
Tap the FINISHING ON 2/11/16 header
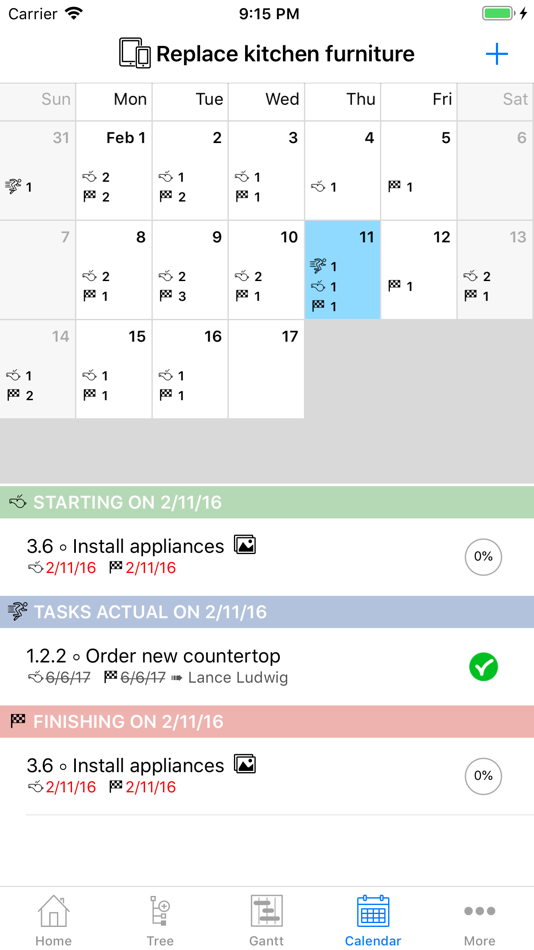click(267, 722)
